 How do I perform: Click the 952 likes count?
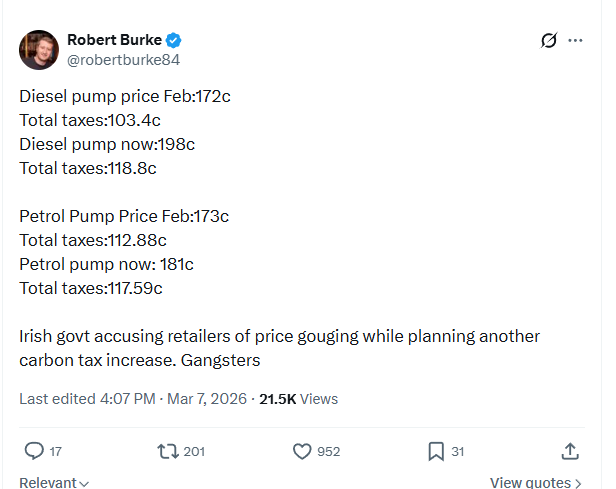328,452
